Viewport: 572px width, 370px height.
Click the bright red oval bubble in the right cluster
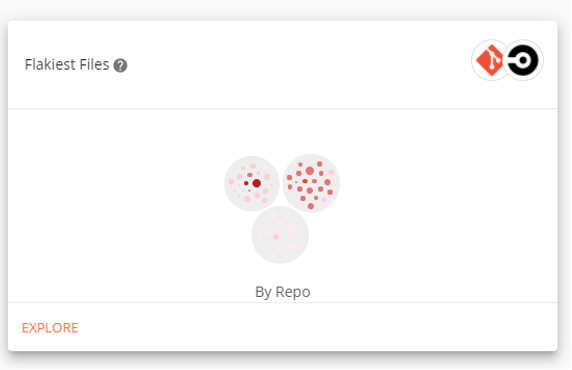(x=305, y=181)
